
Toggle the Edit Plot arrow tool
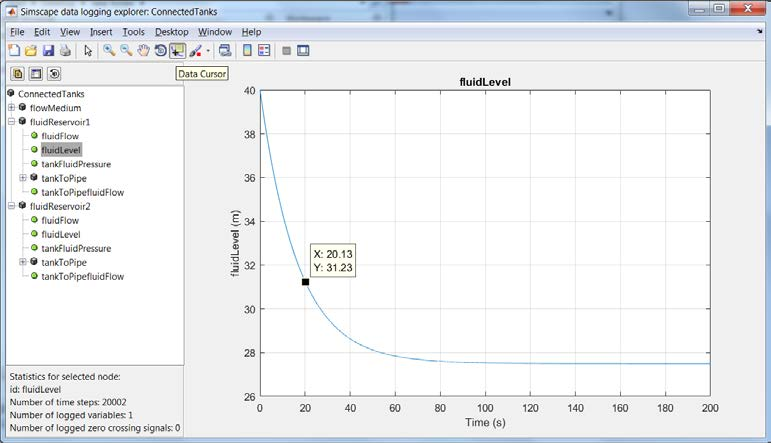point(88,50)
